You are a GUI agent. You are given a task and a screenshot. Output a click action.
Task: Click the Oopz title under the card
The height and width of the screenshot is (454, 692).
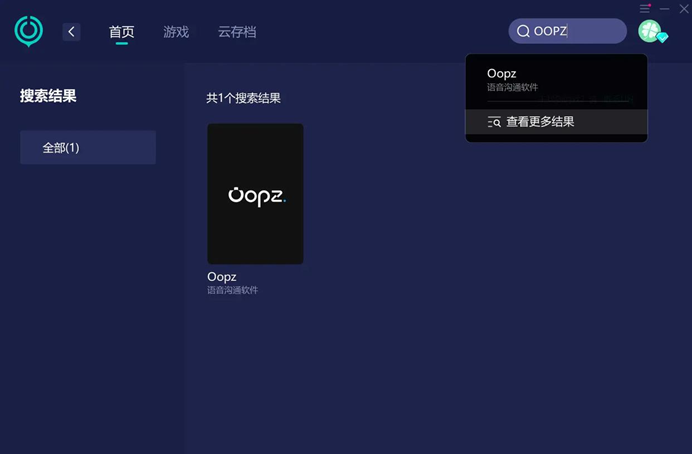point(222,277)
